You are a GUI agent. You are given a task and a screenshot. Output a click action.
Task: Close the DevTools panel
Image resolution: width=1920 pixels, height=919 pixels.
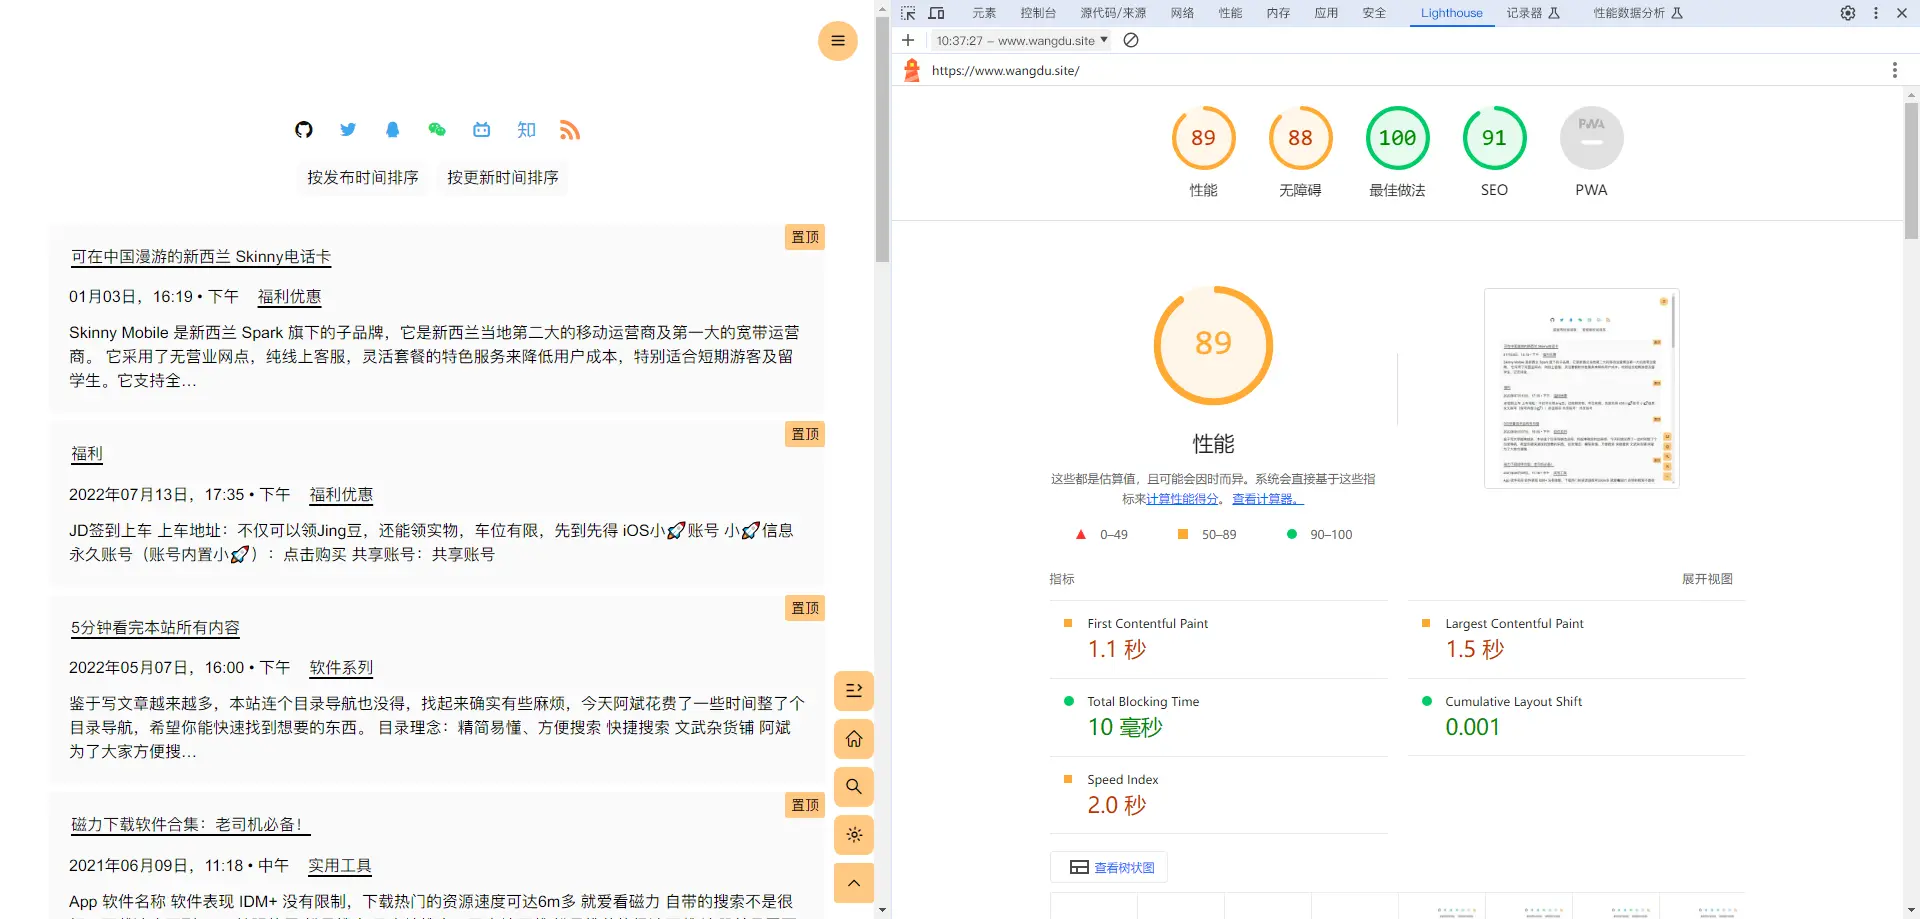click(1902, 13)
